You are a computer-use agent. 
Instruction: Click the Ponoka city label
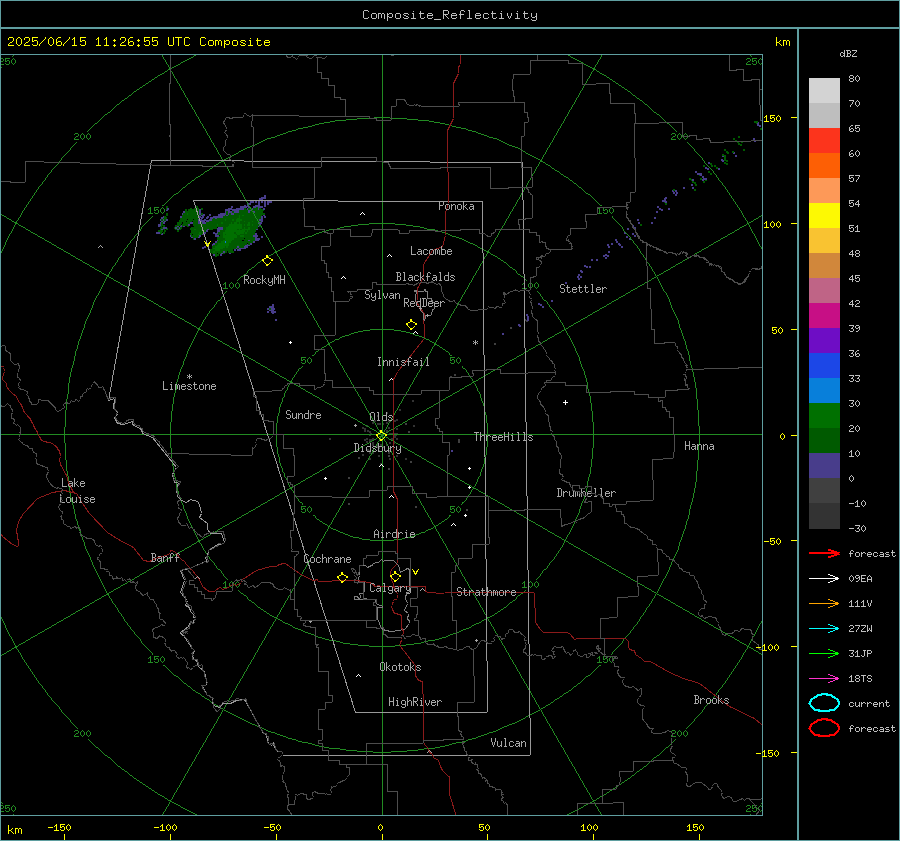tap(456, 206)
